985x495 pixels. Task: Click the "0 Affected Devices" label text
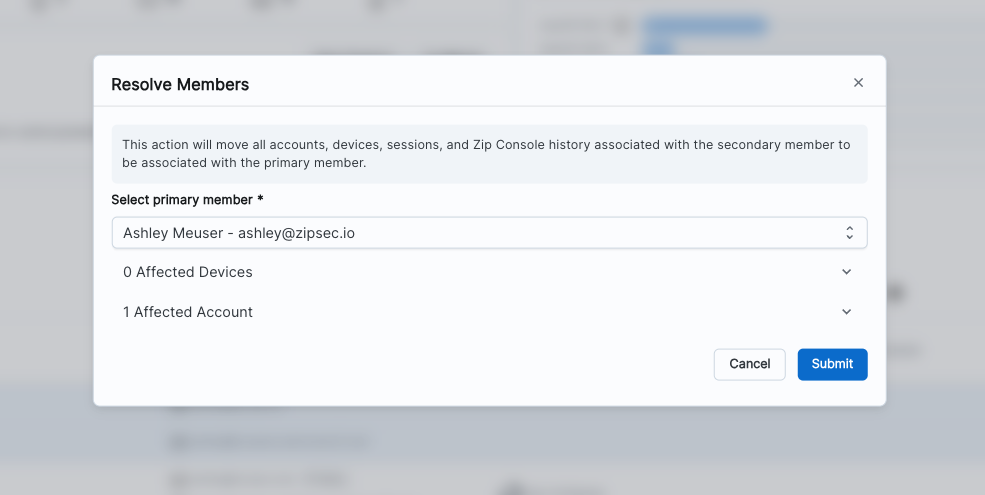188,272
